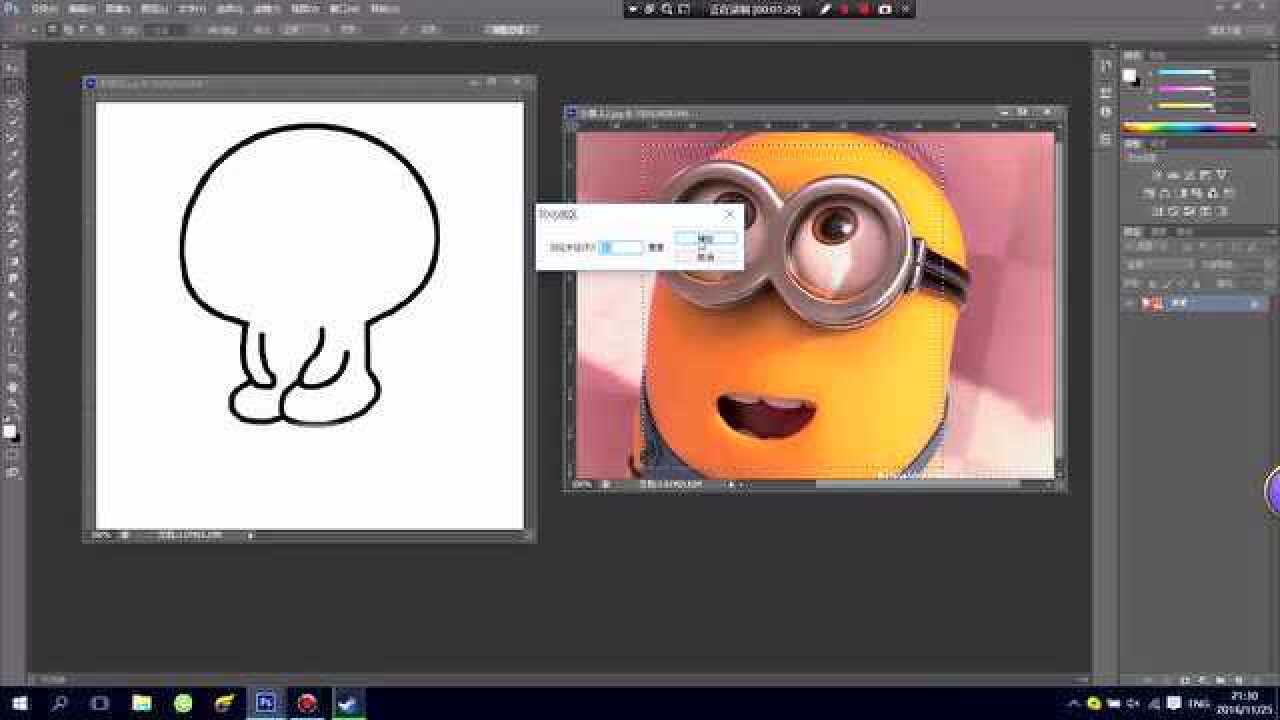Select the Horizontal Type tool
The width and height of the screenshot is (1280, 720).
(x=13, y=332)
